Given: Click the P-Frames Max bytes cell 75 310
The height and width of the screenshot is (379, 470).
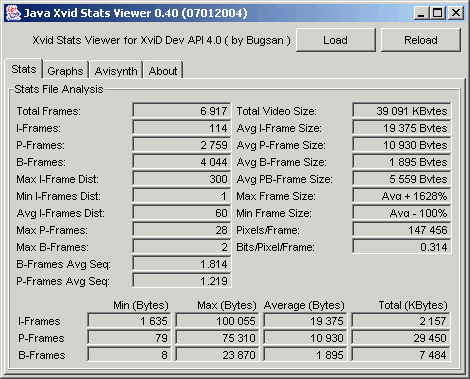Looking at the screenshot, I should coord(217,338).
